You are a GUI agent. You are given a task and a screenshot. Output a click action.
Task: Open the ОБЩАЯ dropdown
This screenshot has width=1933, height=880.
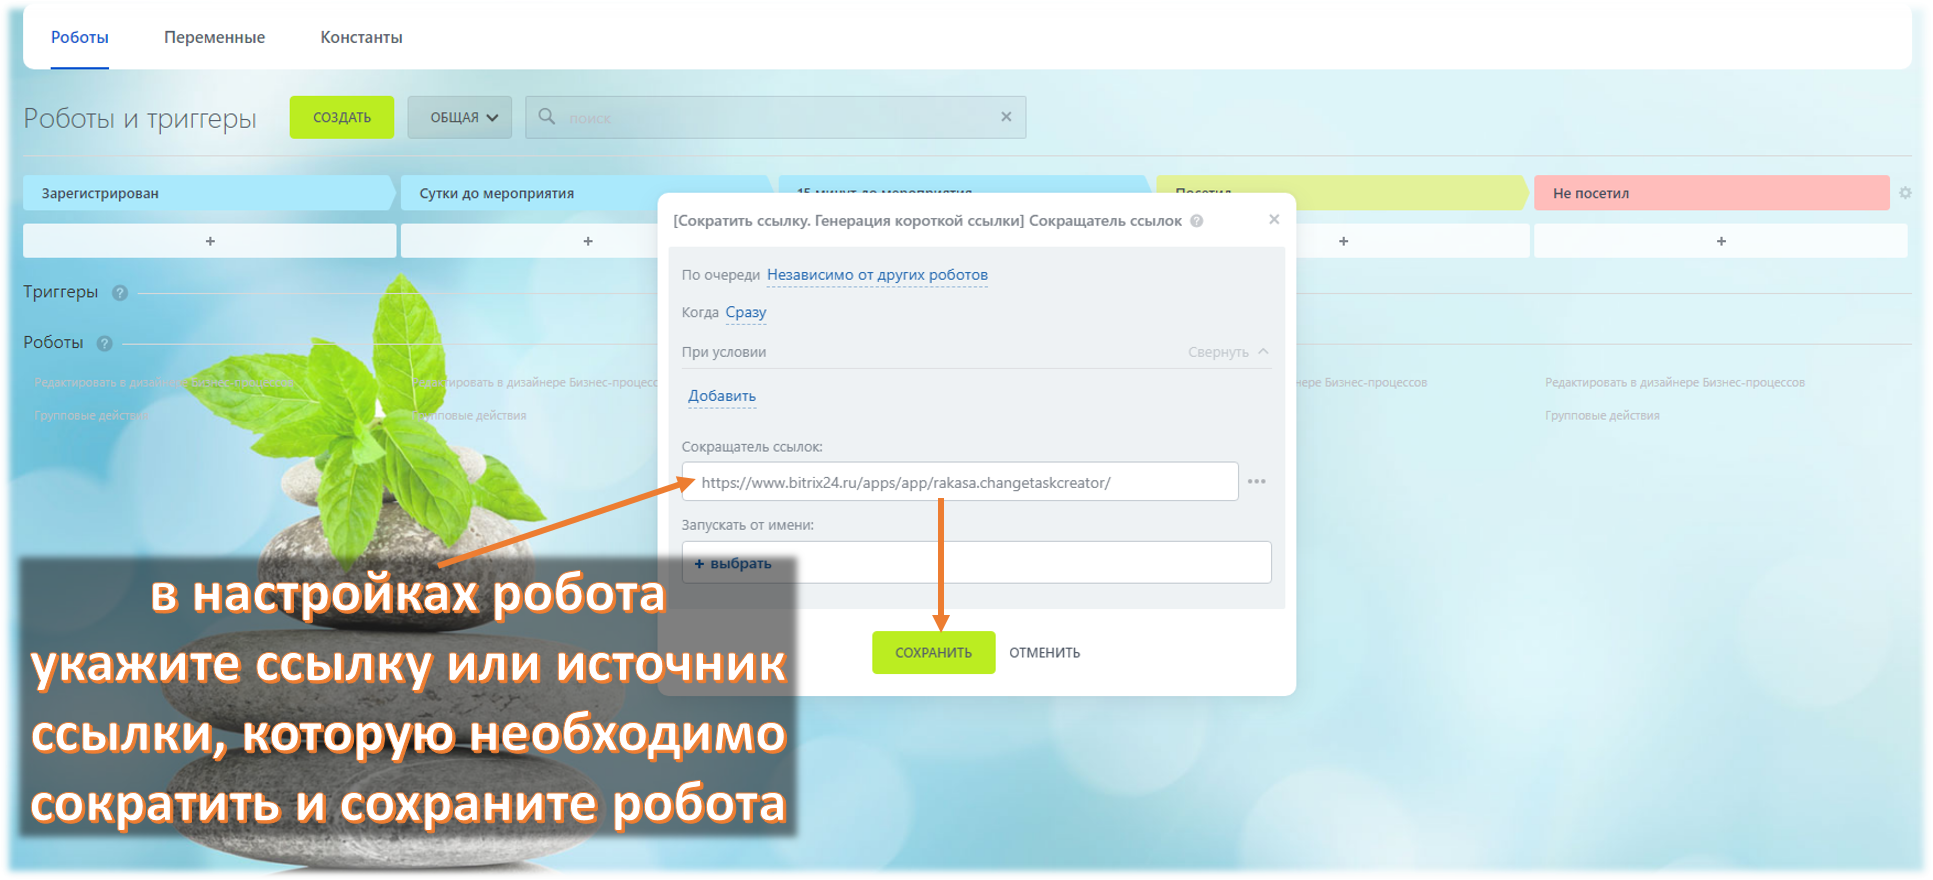point(460,118)
